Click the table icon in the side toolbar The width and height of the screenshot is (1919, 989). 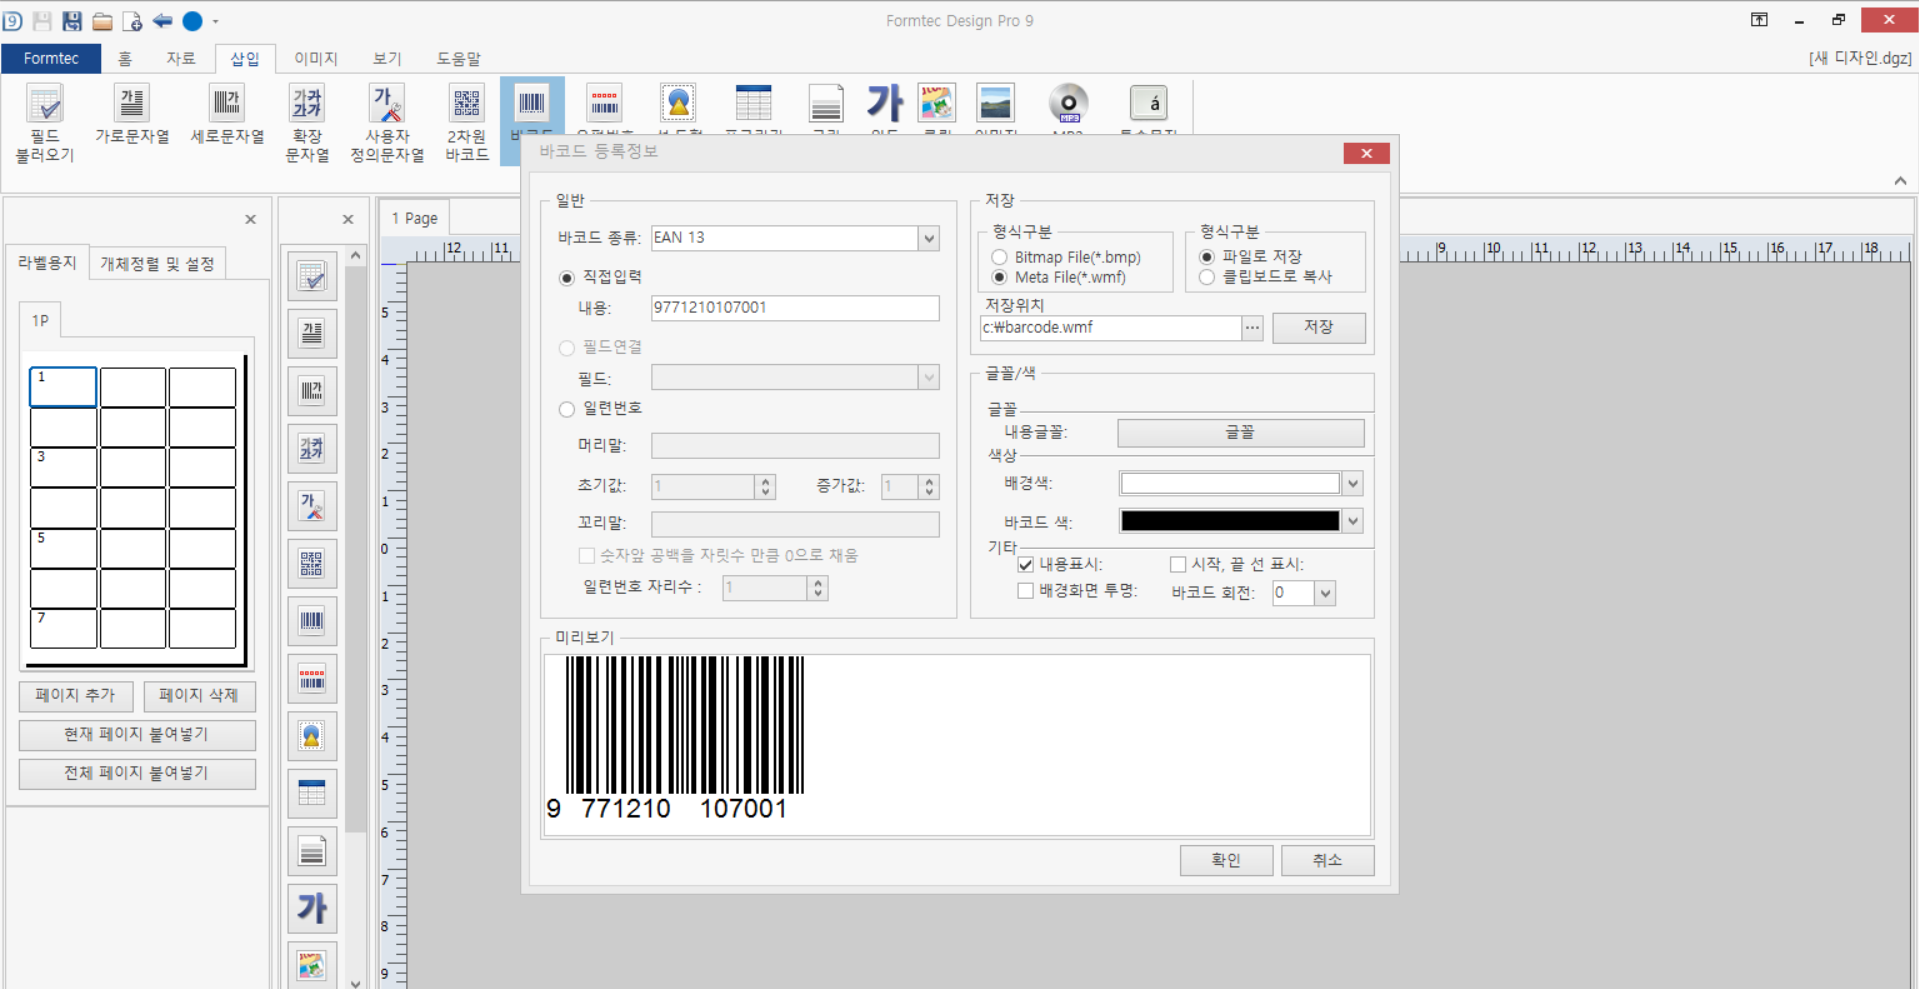tap(312, 794)
